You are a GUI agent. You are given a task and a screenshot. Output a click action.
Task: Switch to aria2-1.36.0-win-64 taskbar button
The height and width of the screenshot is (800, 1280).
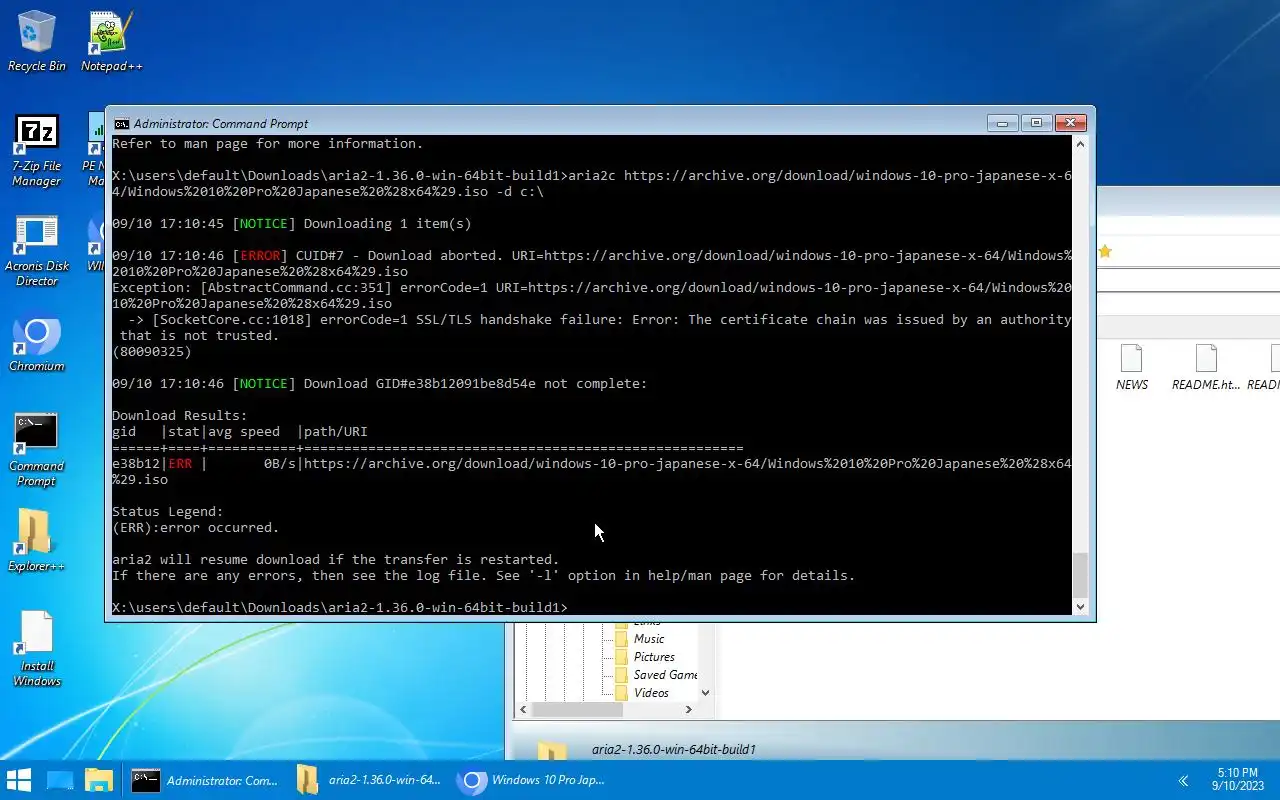pyautogui.click(x=369, y=780)
